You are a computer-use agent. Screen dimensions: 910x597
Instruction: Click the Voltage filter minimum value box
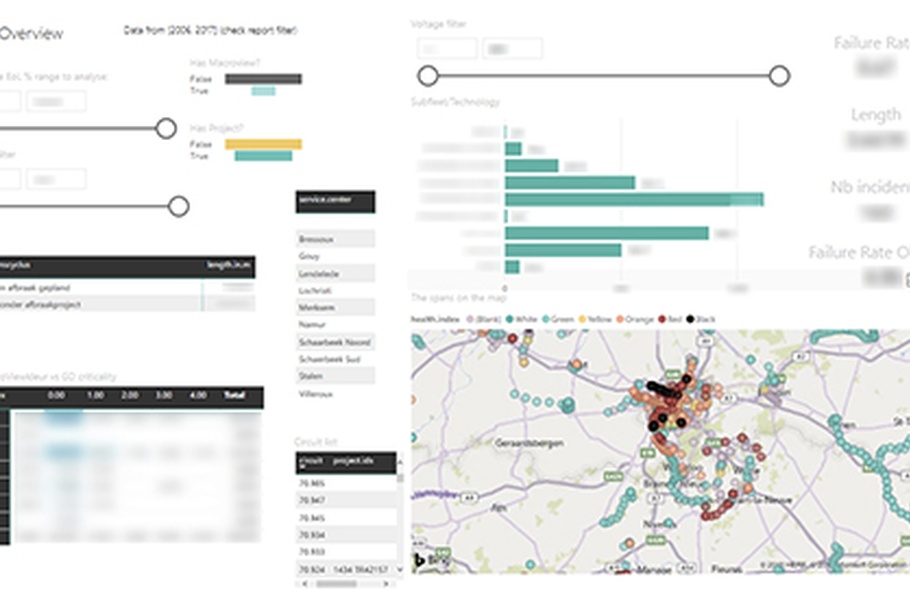[446, 48]
